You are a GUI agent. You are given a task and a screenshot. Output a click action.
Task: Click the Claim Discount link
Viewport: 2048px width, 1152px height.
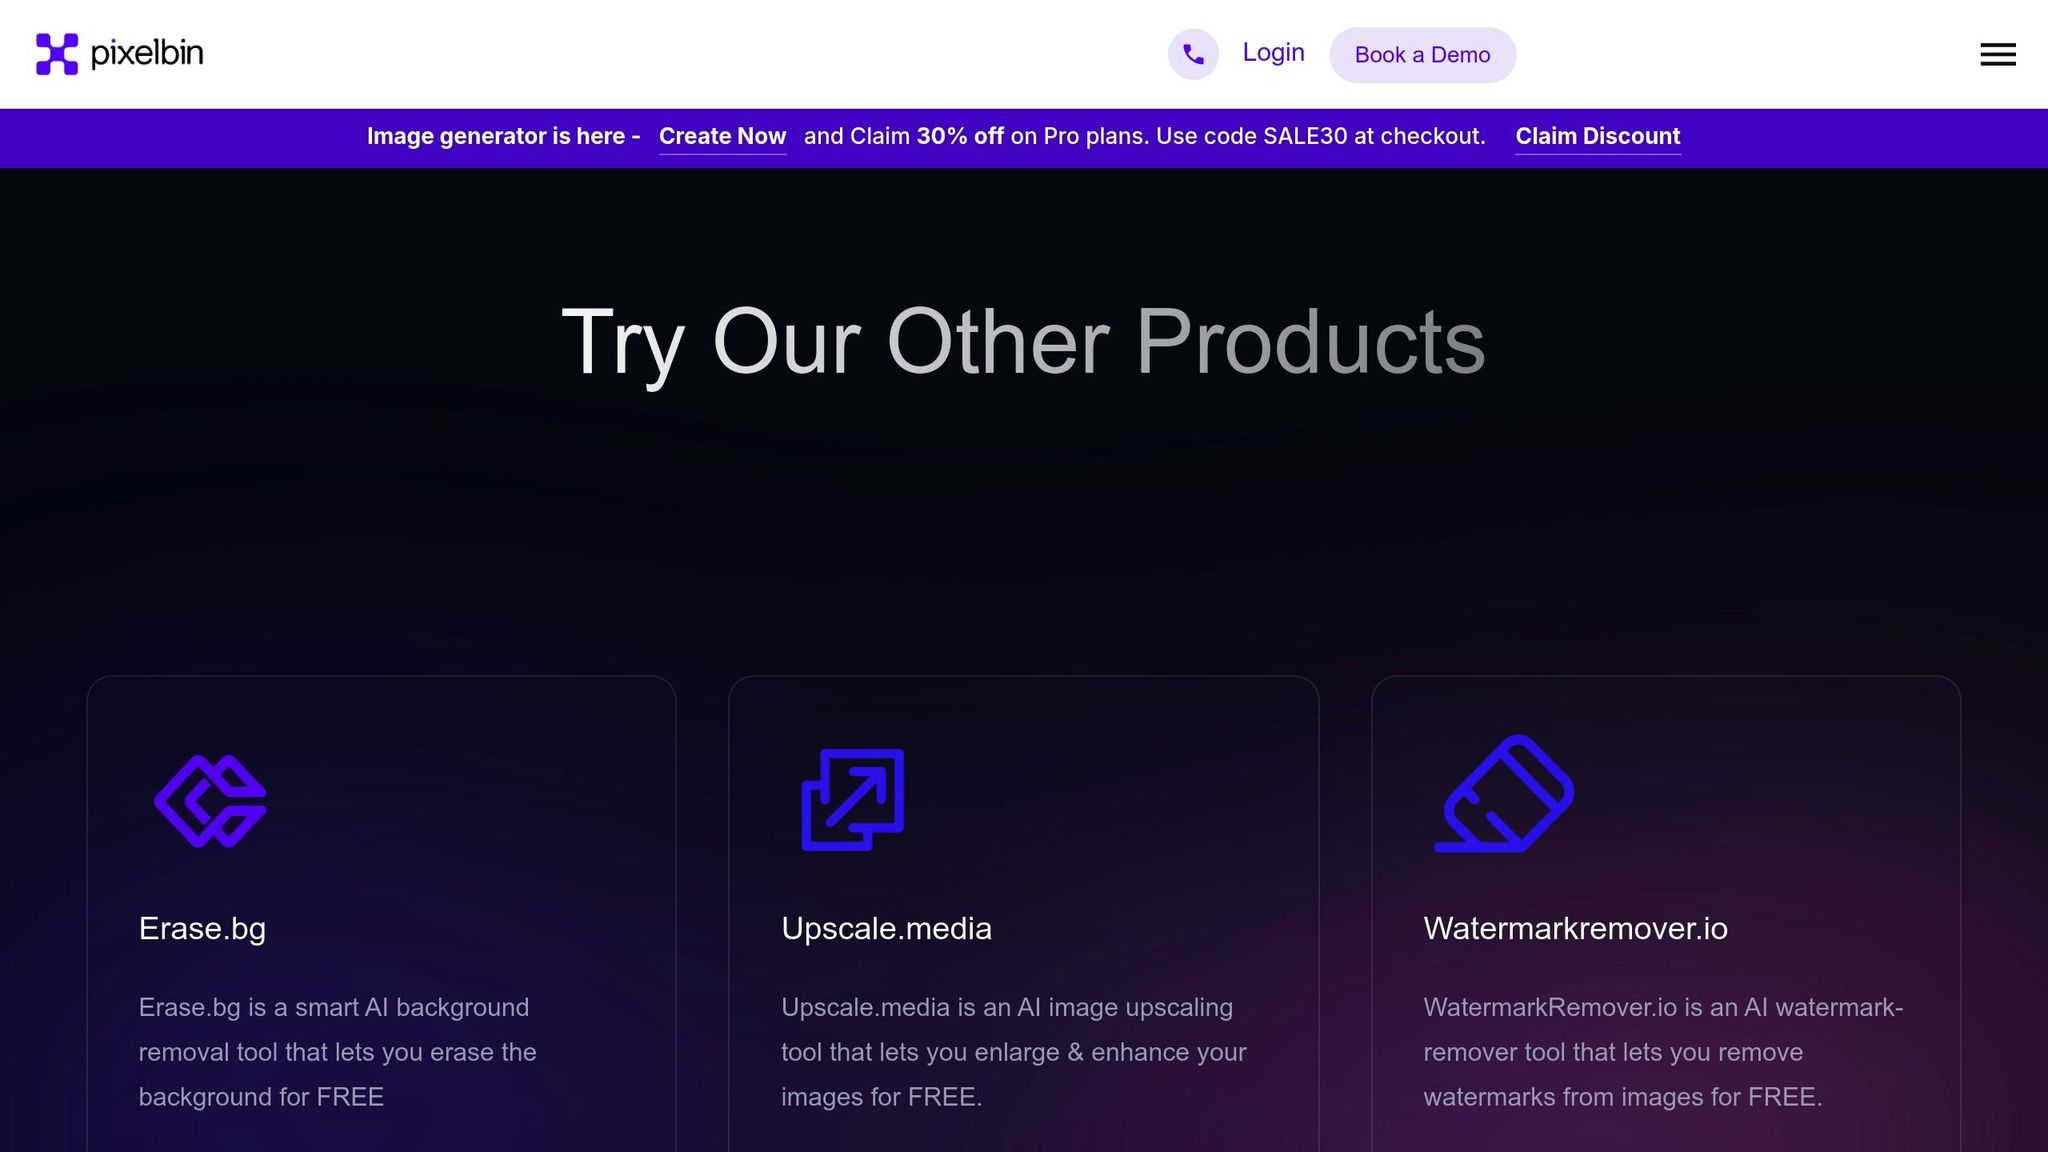(1598, 137)
